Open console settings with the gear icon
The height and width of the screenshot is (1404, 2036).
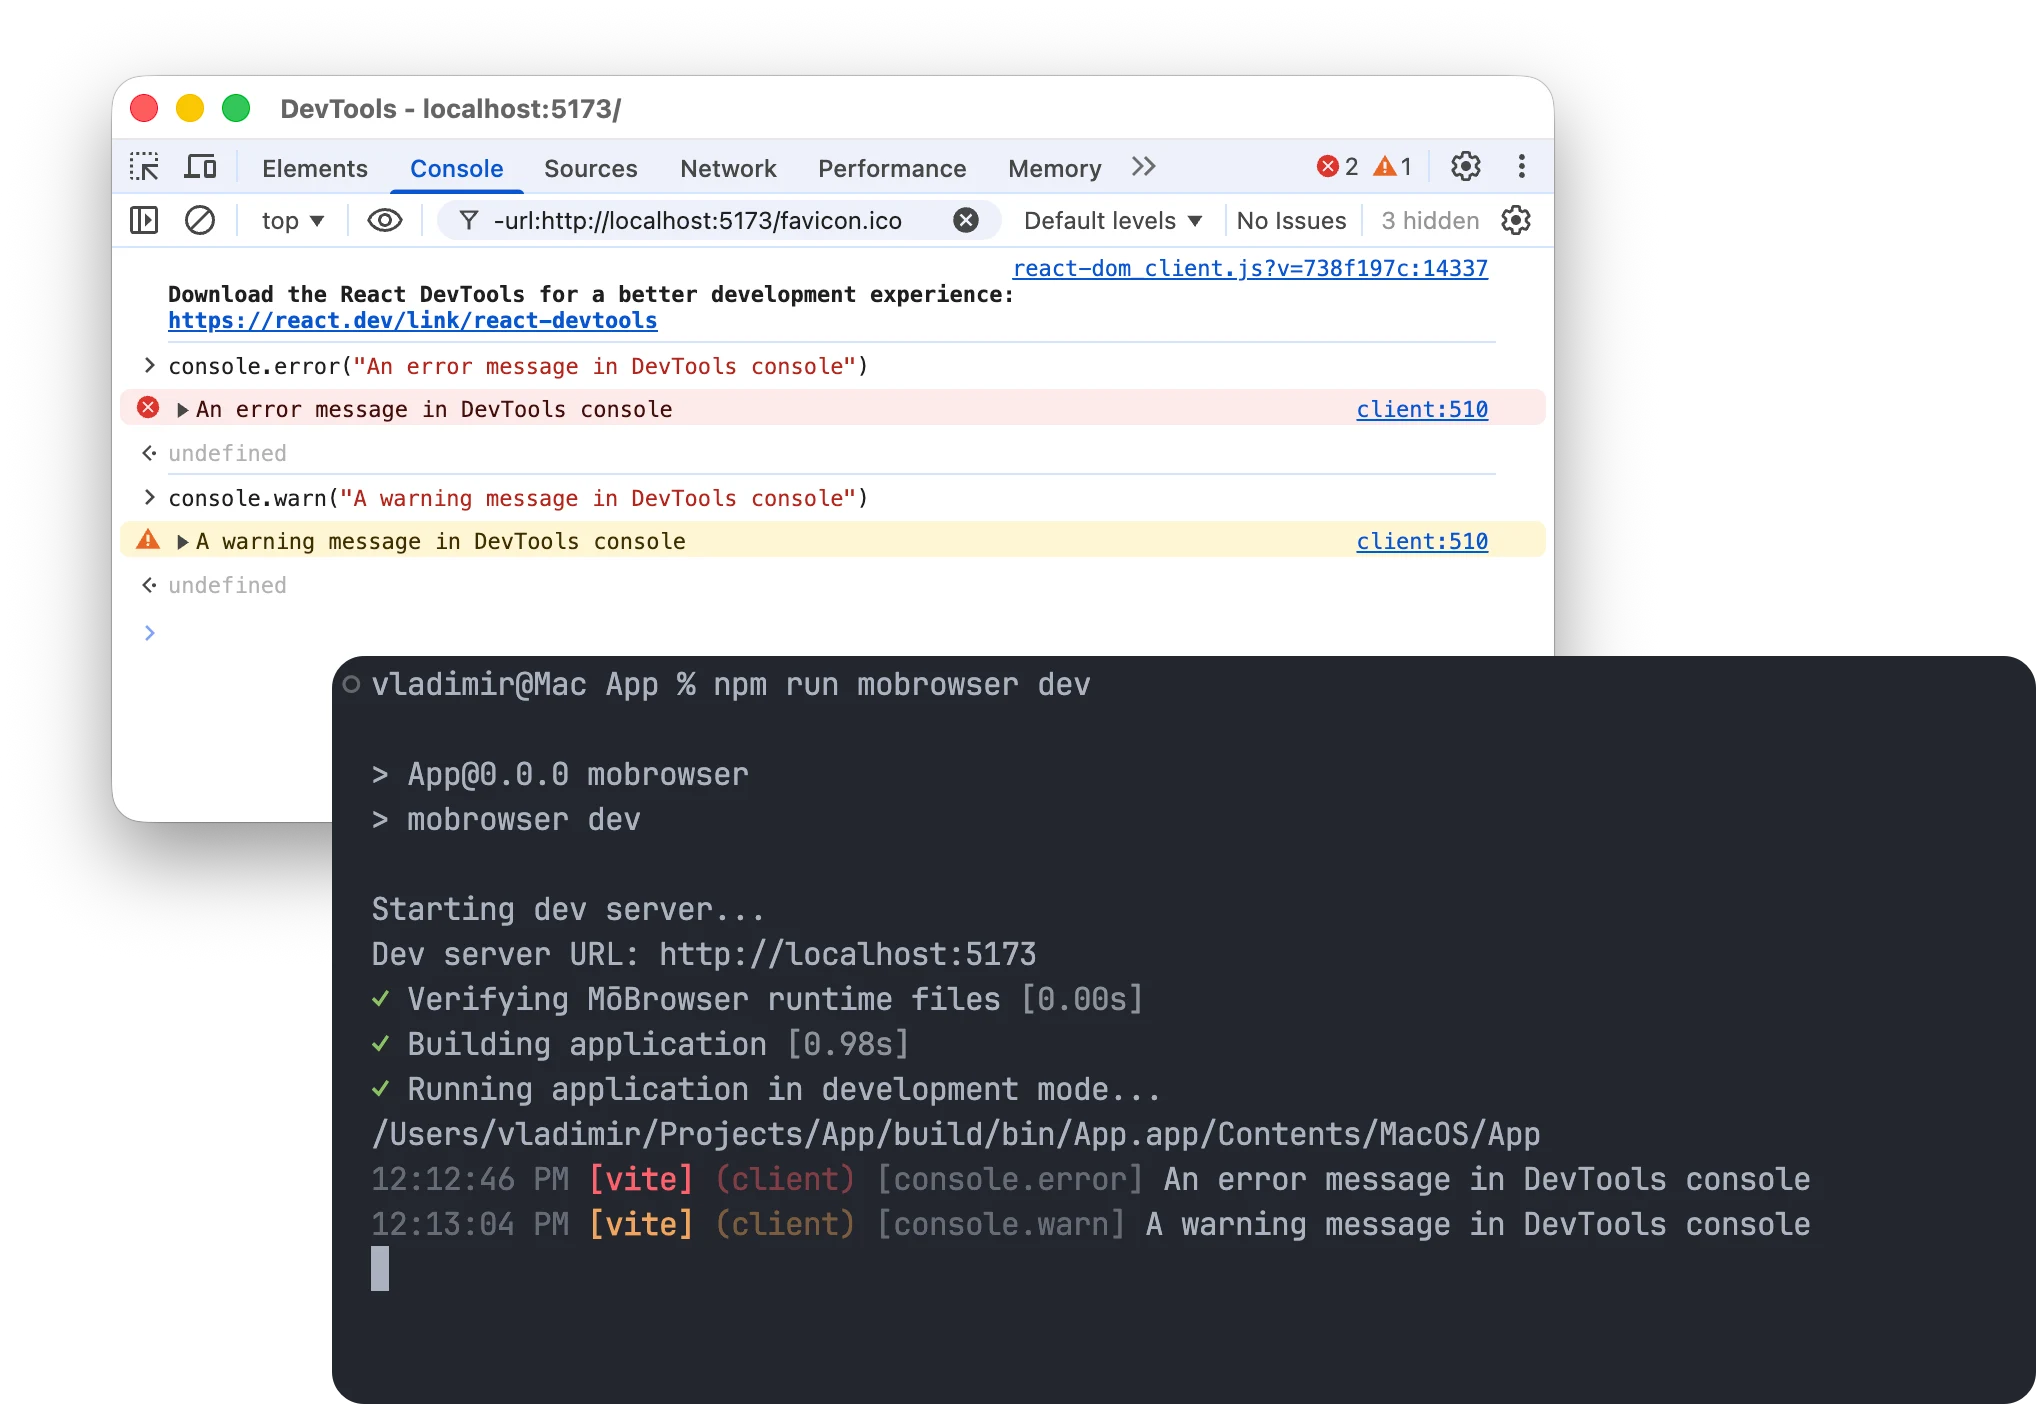[x=1516, y=220]
